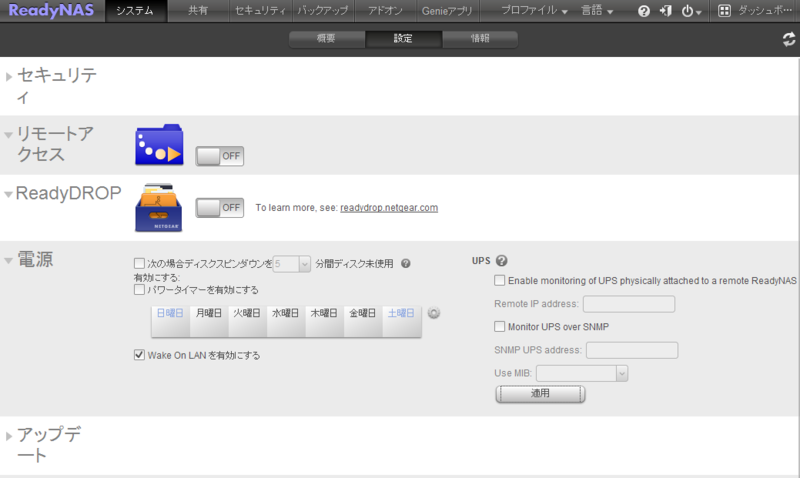Check Monitor UPS over SNMP
The image size is (800, 478).
pos(499,326)
